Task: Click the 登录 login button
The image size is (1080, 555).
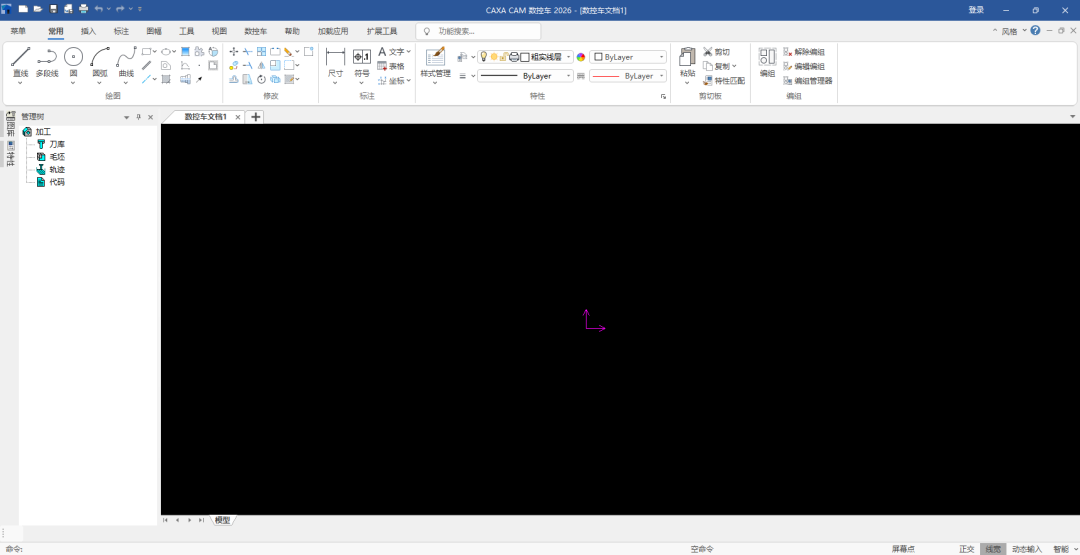Action: click(976, 10)
